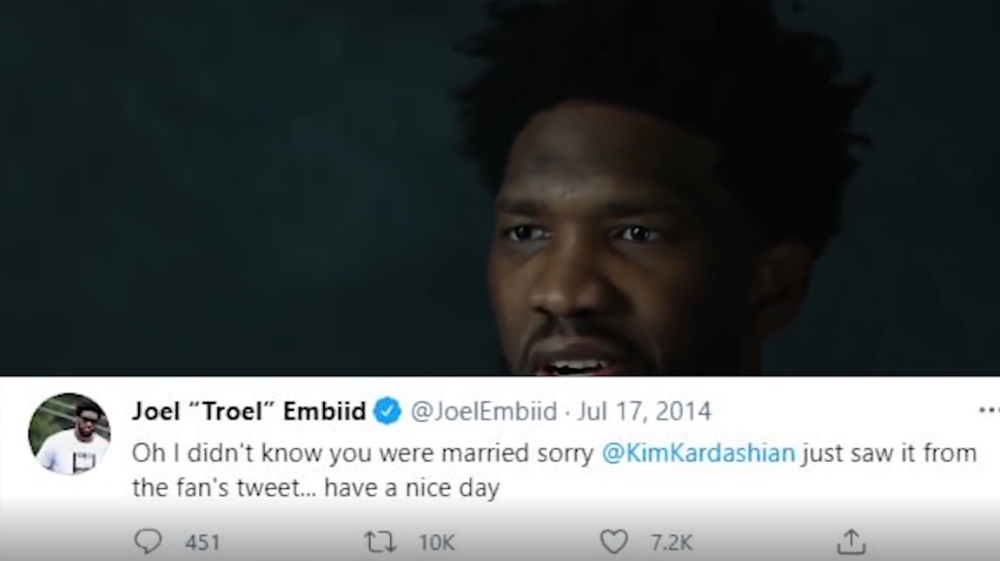This screenshot has height=561, width=1000.
Task: Click the "Oh I didn't know" tweet text
Action: click(x=219, y=453)
